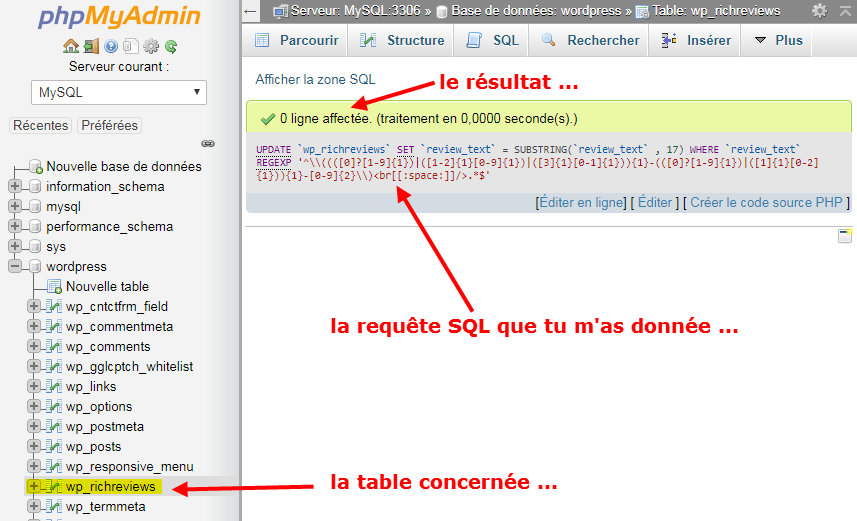Viewport: 857px width, 521px height.
Task: Click the wp_posts table icon
Action: [x=54, y=446]
